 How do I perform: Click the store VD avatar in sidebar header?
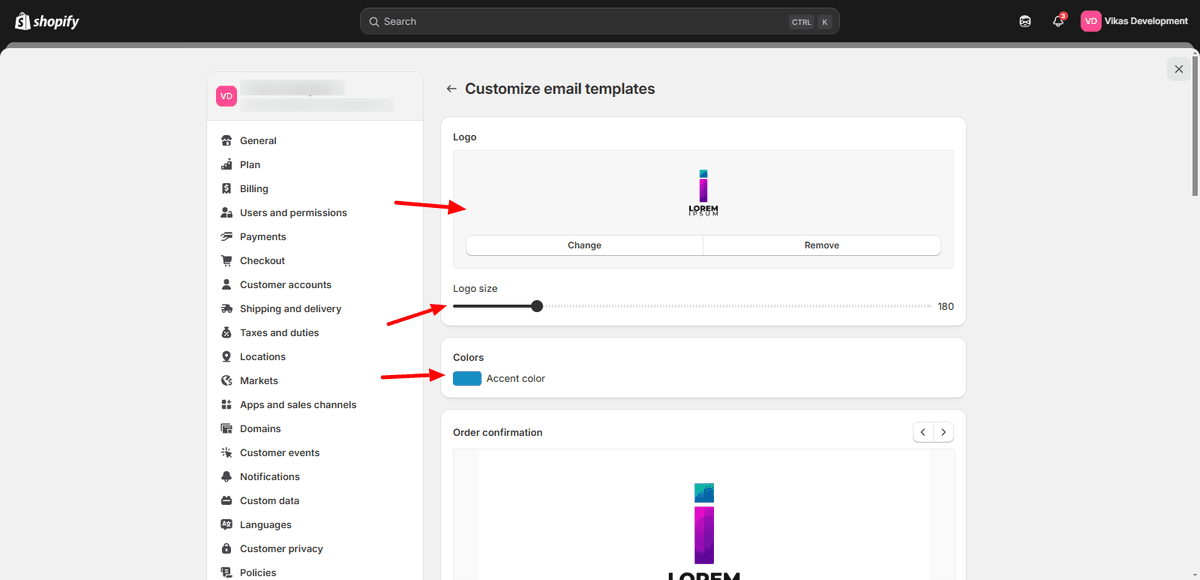click(227, 96)
